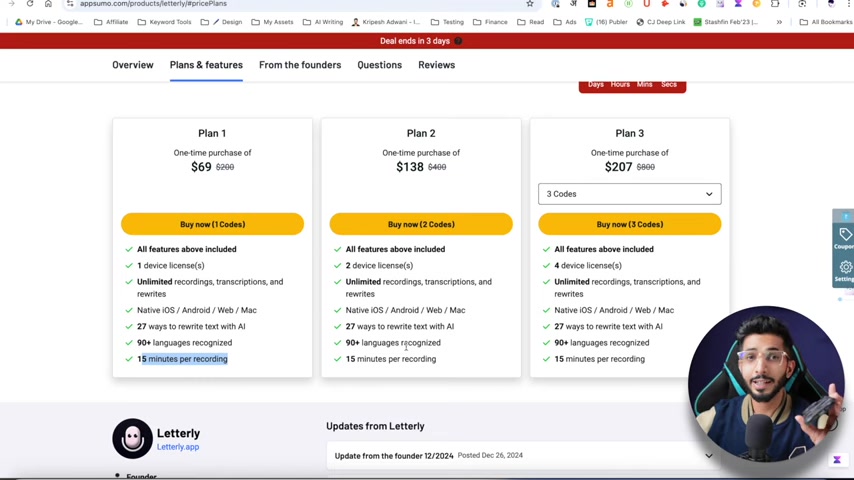Select the Plans & features tab
The height and width of the screenshot is (480, 854).
[206, 65]
